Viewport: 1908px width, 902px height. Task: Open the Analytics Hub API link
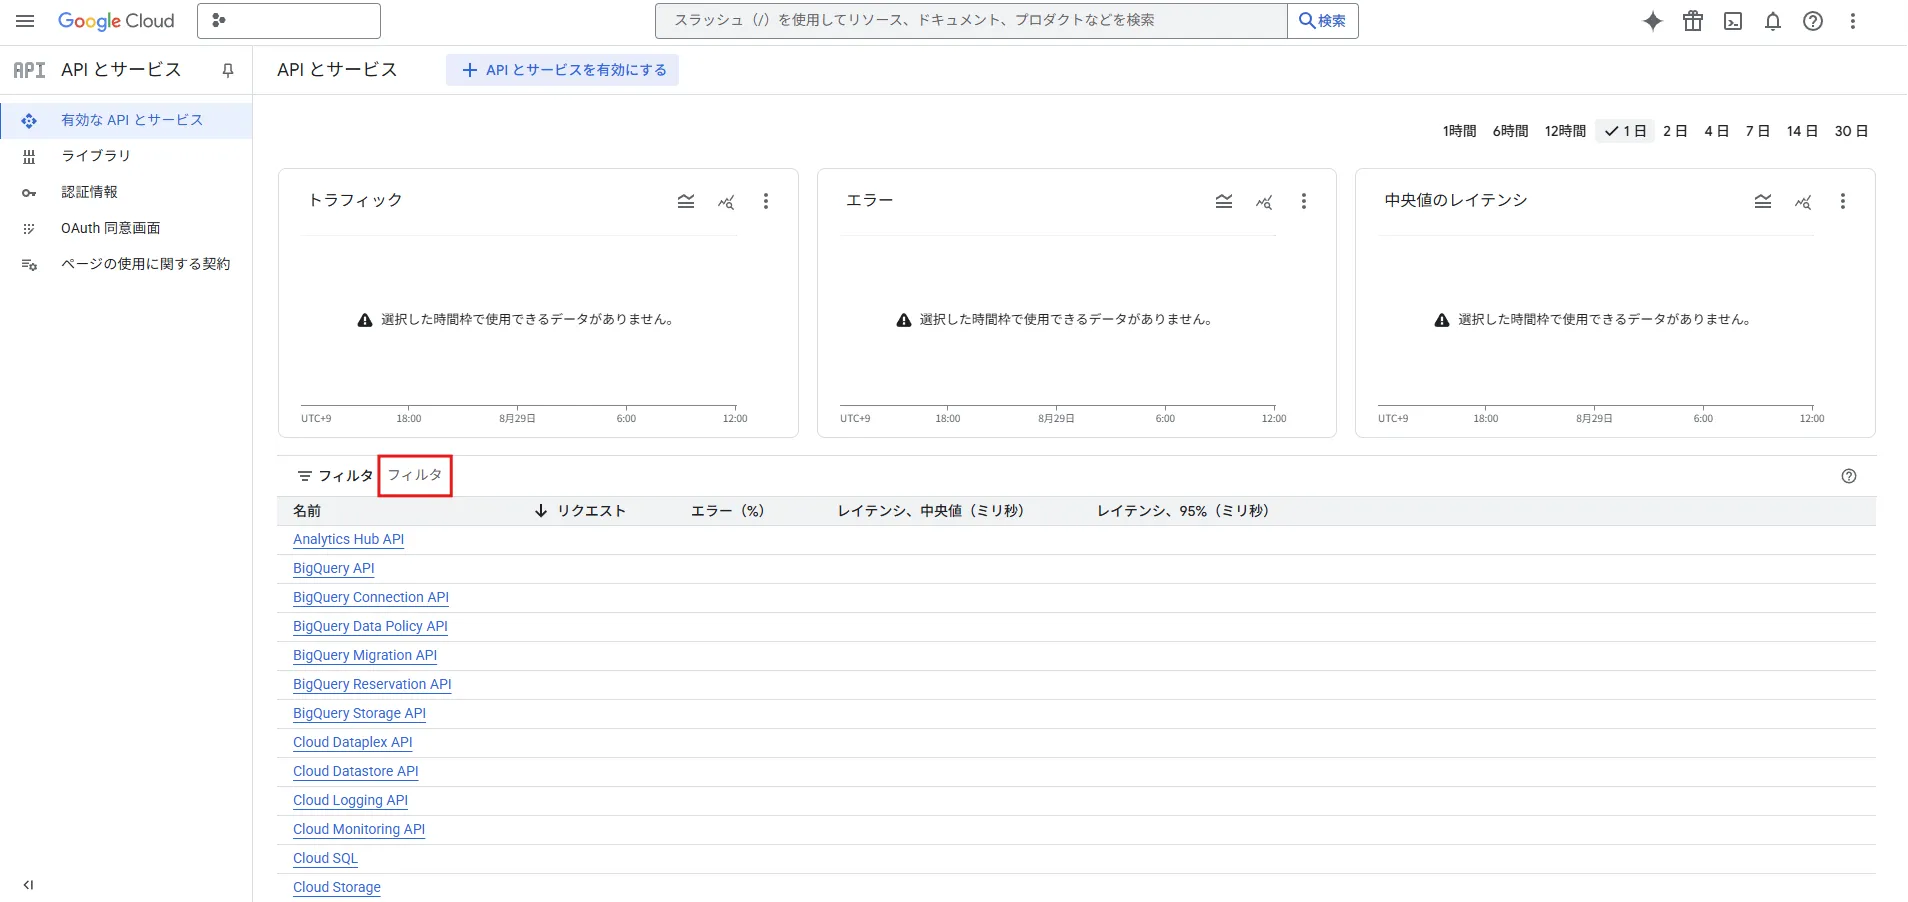349,540
